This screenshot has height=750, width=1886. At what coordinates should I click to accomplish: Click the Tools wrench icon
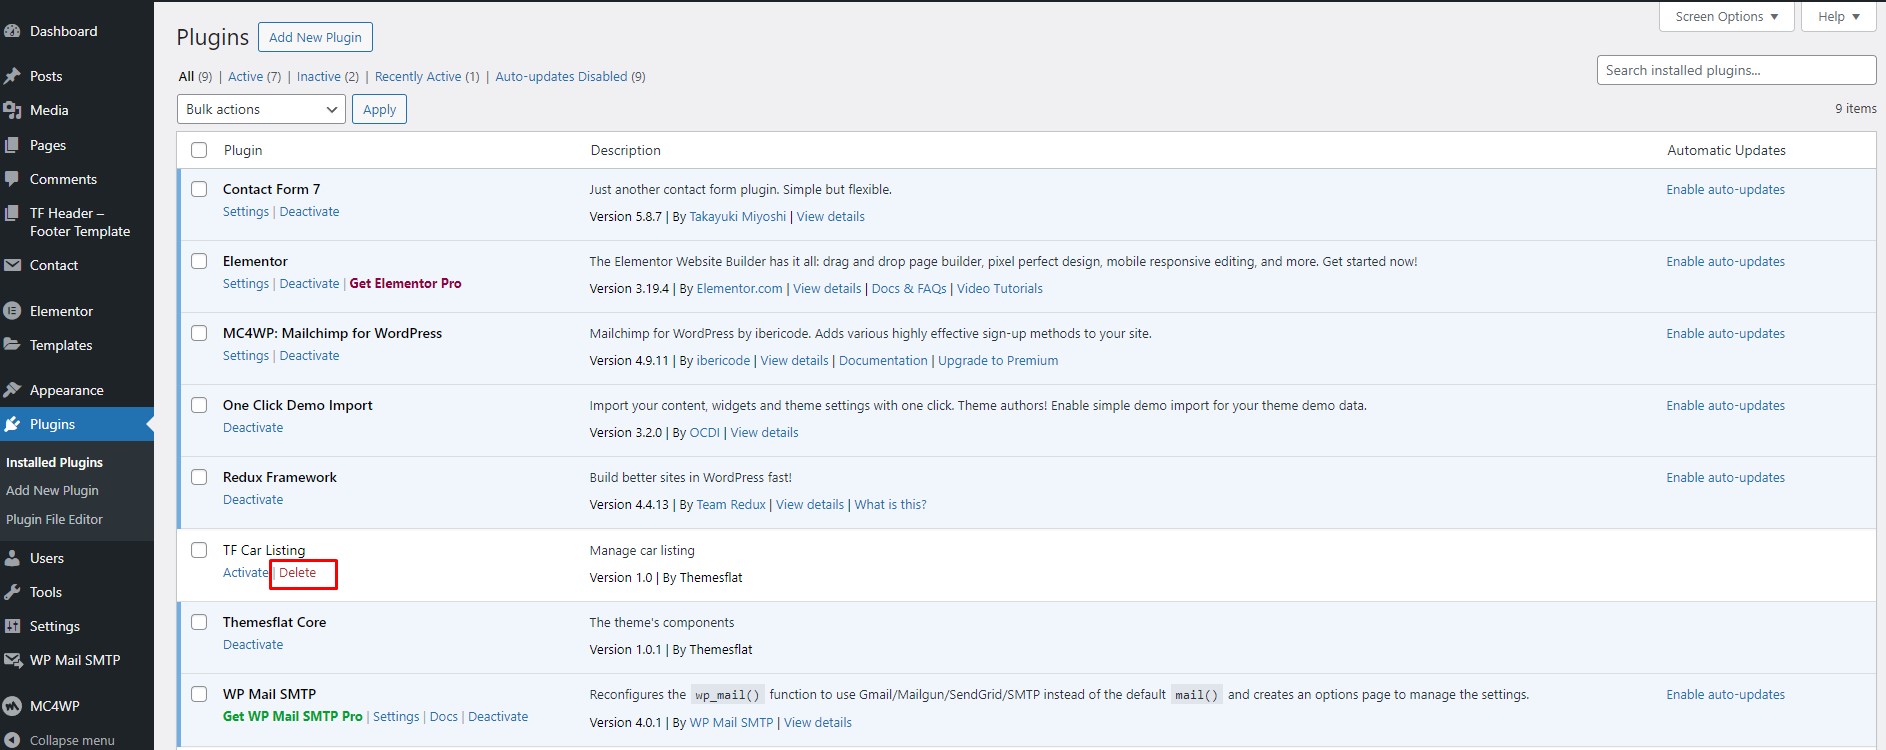pos(12,592)
